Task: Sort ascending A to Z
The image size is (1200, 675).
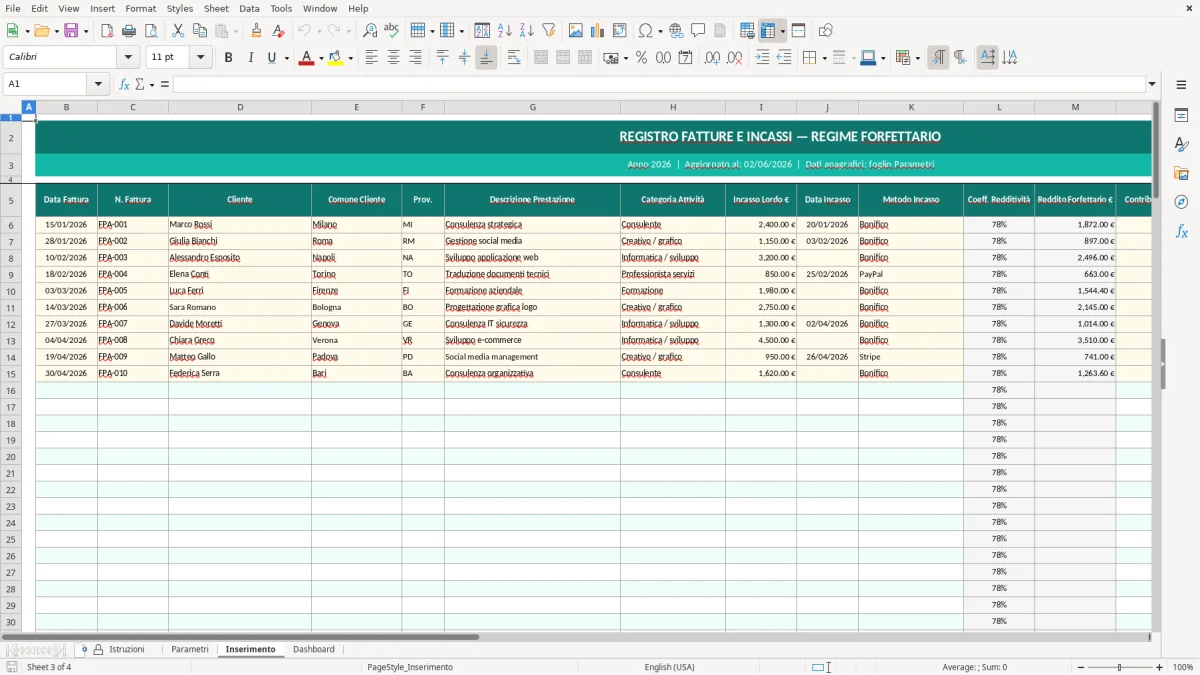Action: pyautogui.click(x=505, y=31)
